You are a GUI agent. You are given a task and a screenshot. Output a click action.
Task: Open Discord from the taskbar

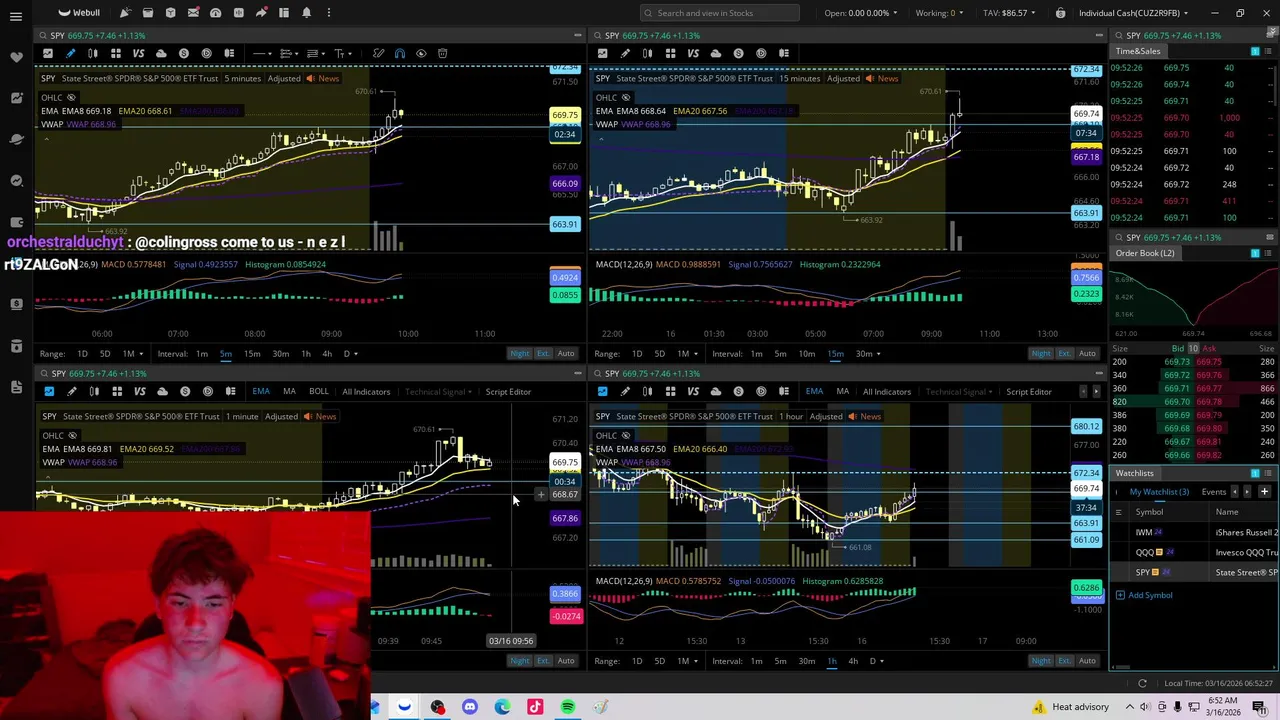470,707
